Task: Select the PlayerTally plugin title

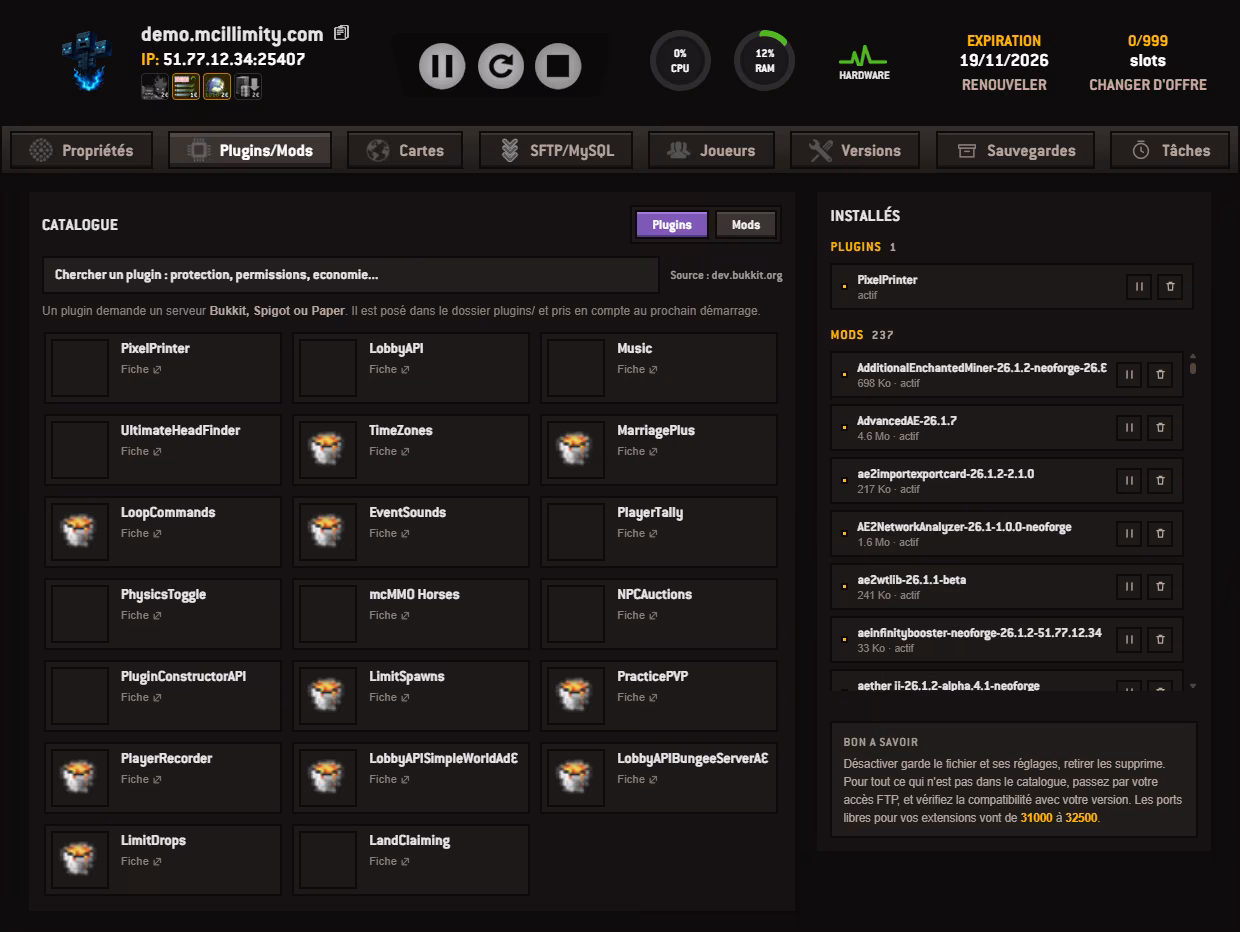Action: (x=650, y=513)
